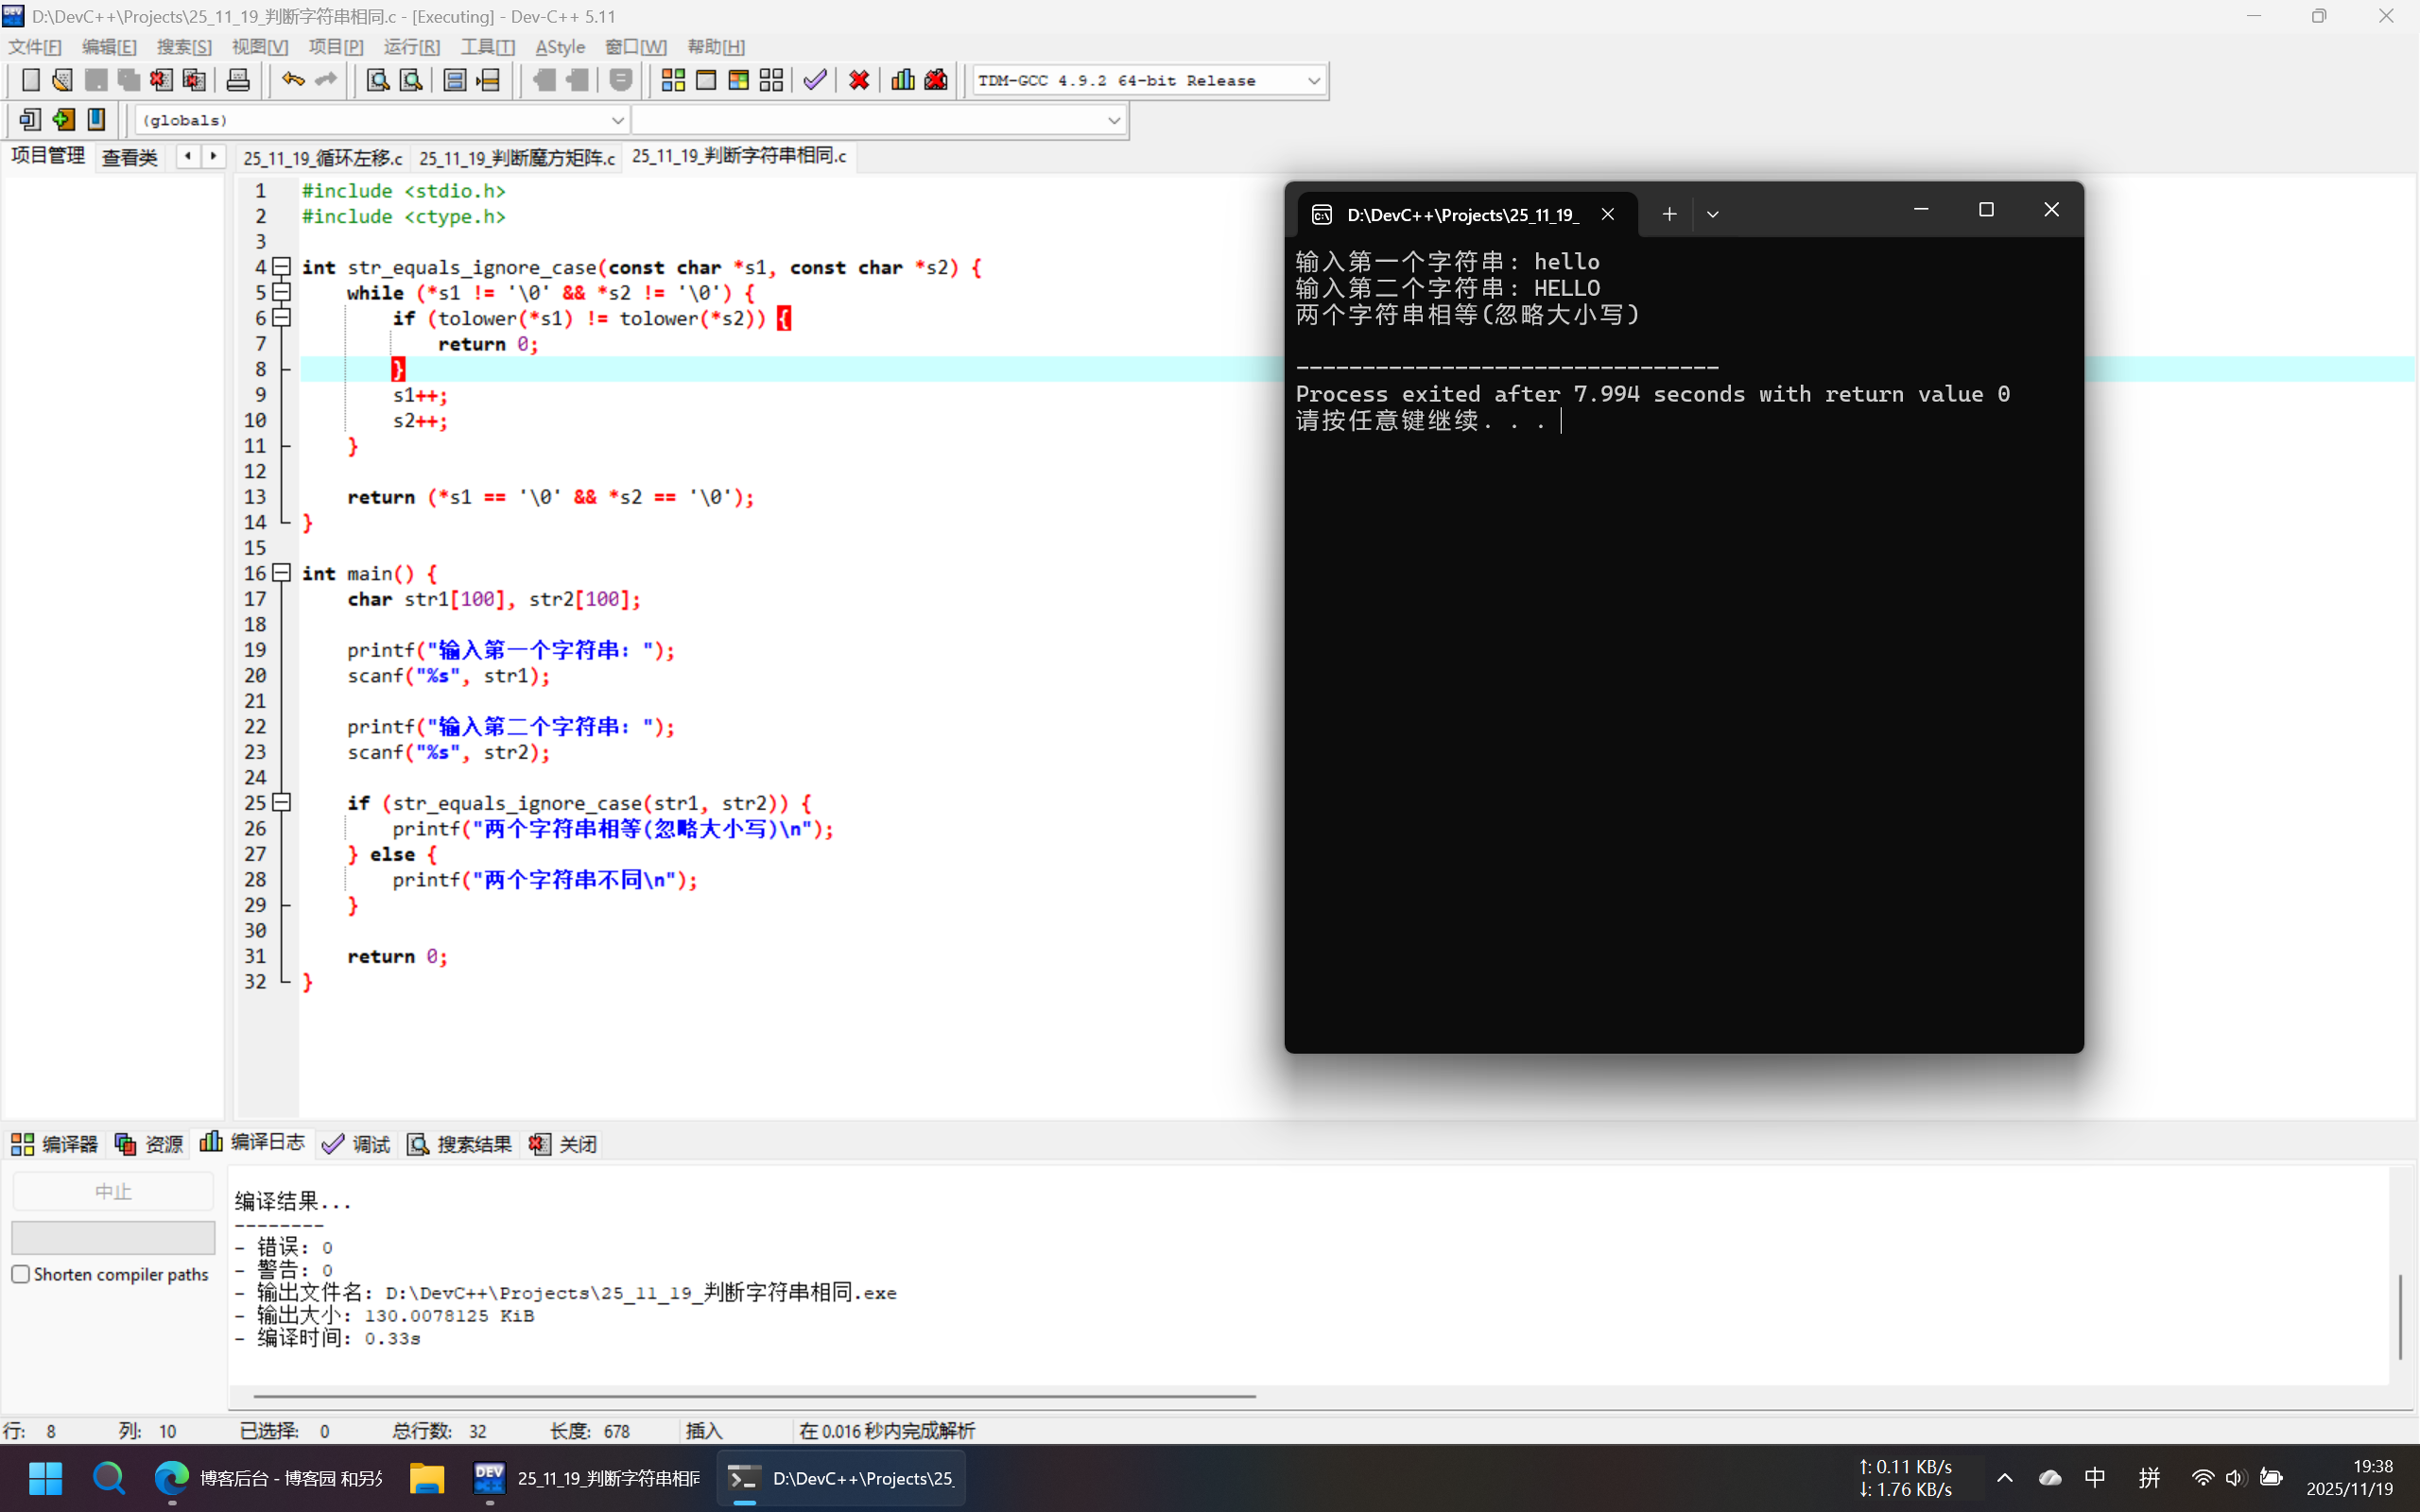Open the console new-tab dropdown chevron
The width and height of the screenshot is (2420, 1512).
coord(1712,214)
